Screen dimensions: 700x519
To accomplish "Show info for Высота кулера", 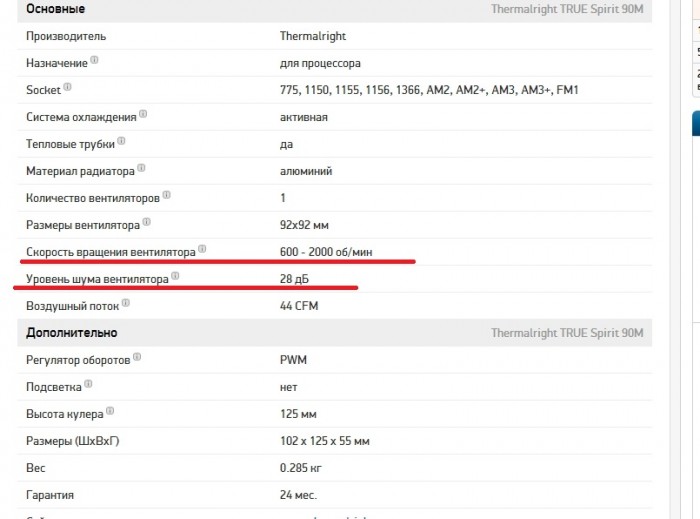I will tap(110, 411).
